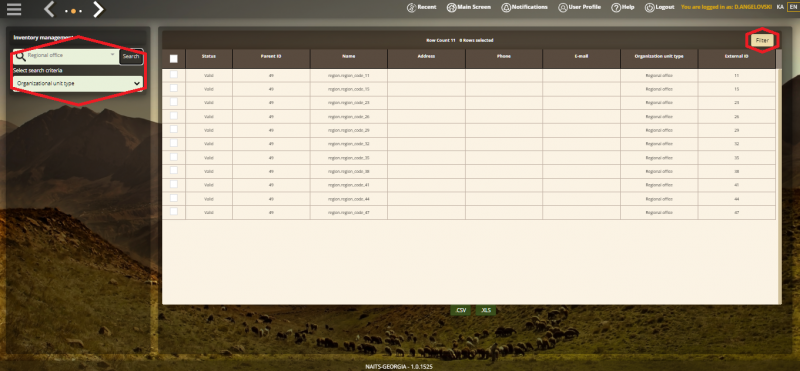Click the name cell region.region_code_26
The height and width of the screenshot is (371, 800).
click(349, 116)
